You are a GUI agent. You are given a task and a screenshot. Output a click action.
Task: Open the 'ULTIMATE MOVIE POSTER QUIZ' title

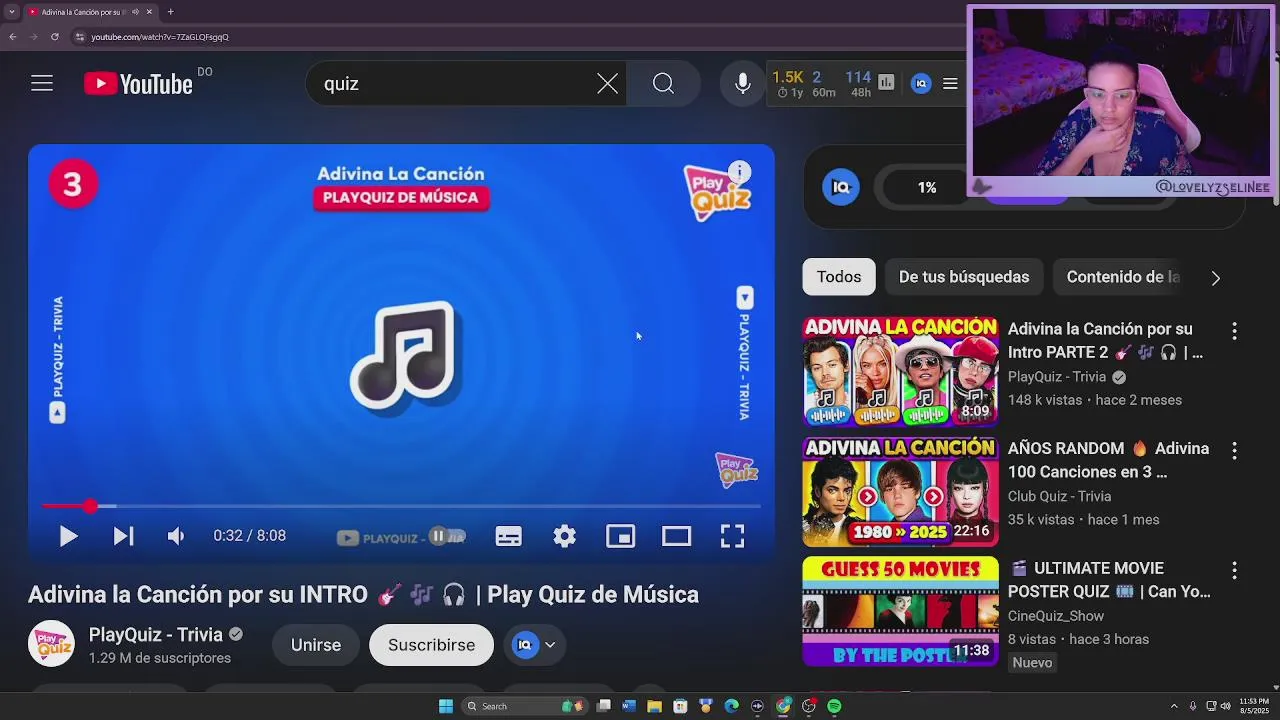click(x=1109, y=580)
